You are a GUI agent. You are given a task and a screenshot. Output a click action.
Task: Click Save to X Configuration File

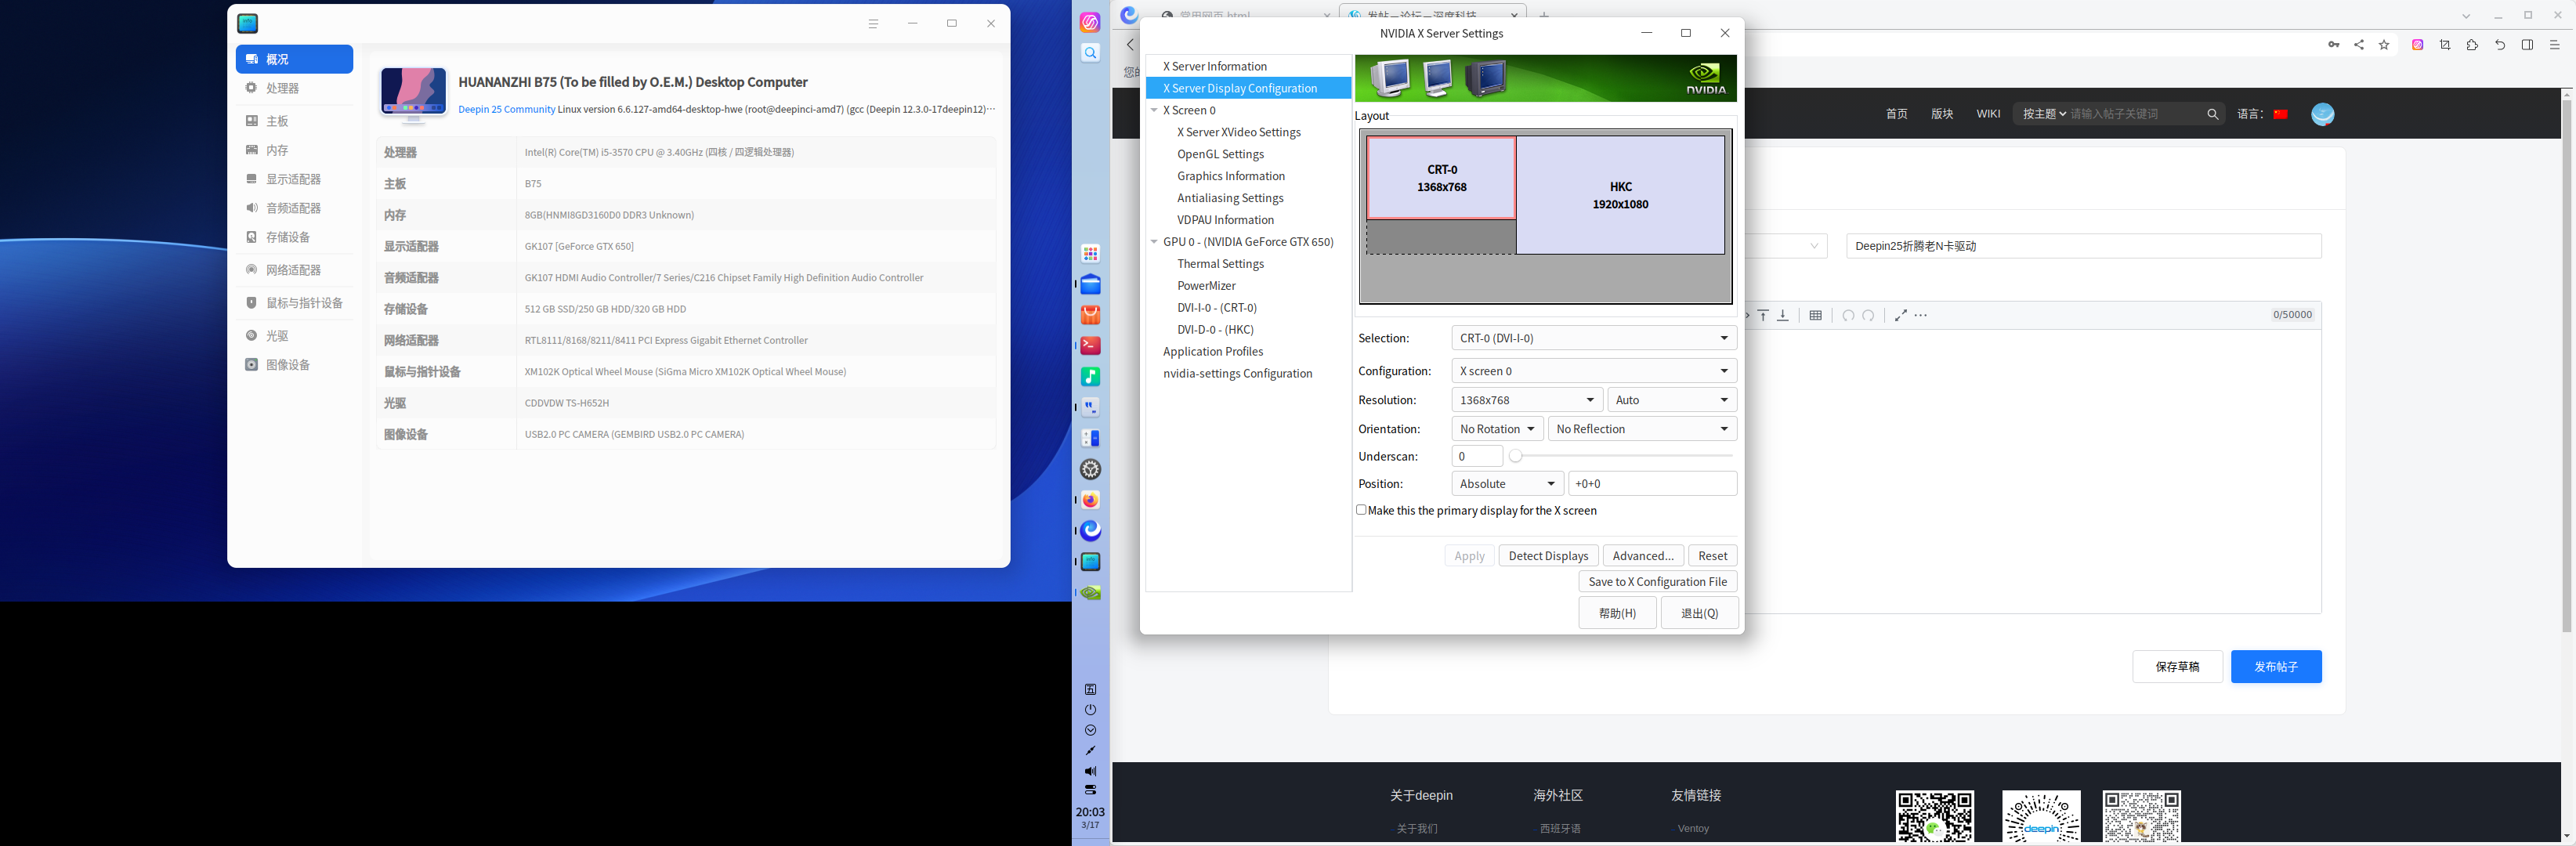[1657, 582]
